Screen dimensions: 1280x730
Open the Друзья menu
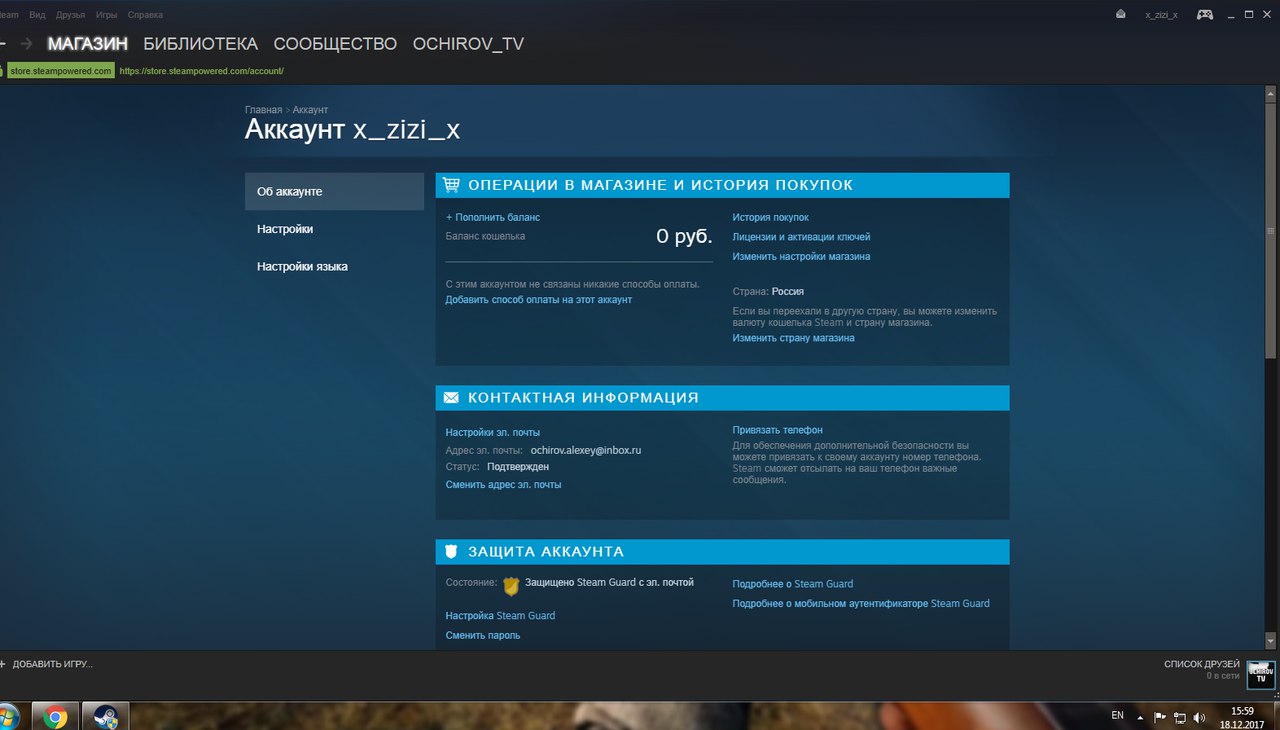71,15
